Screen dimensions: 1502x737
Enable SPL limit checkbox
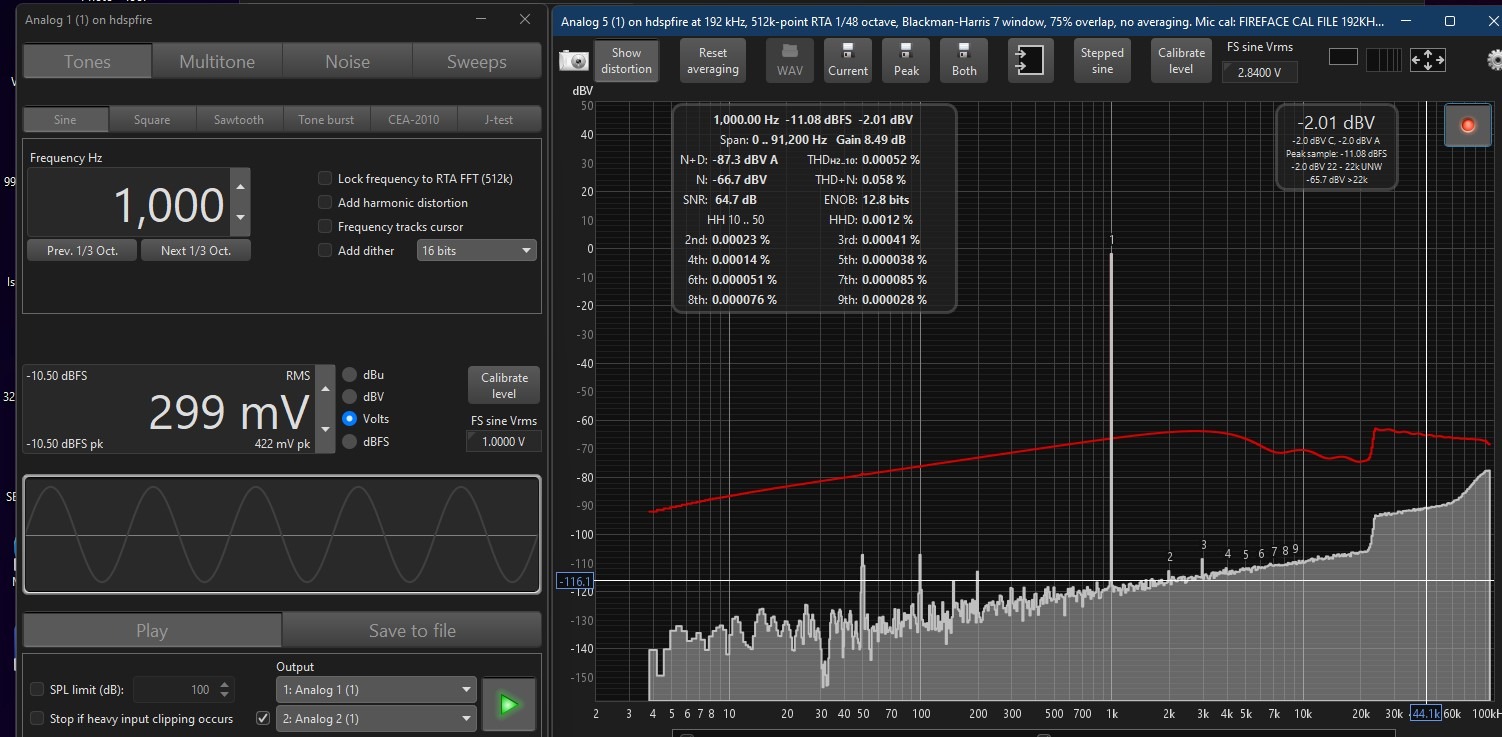coord(37,689)
